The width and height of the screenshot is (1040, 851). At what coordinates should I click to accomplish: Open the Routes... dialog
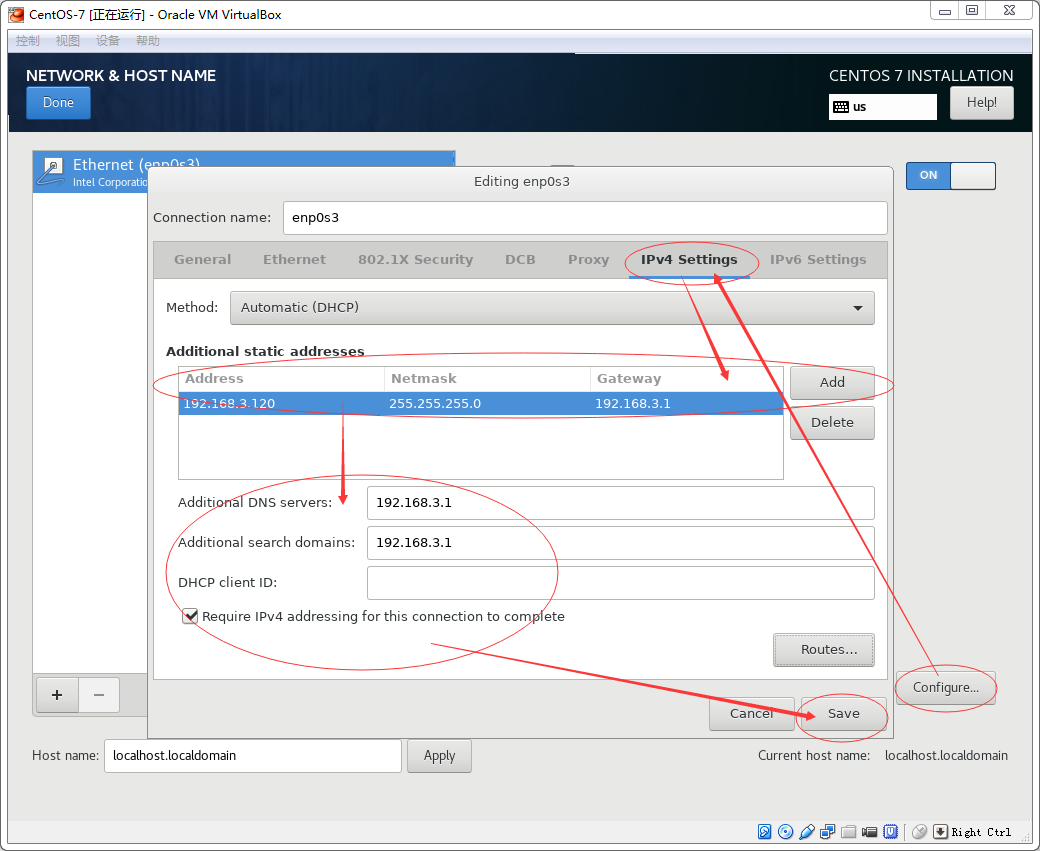click(823, 650)
